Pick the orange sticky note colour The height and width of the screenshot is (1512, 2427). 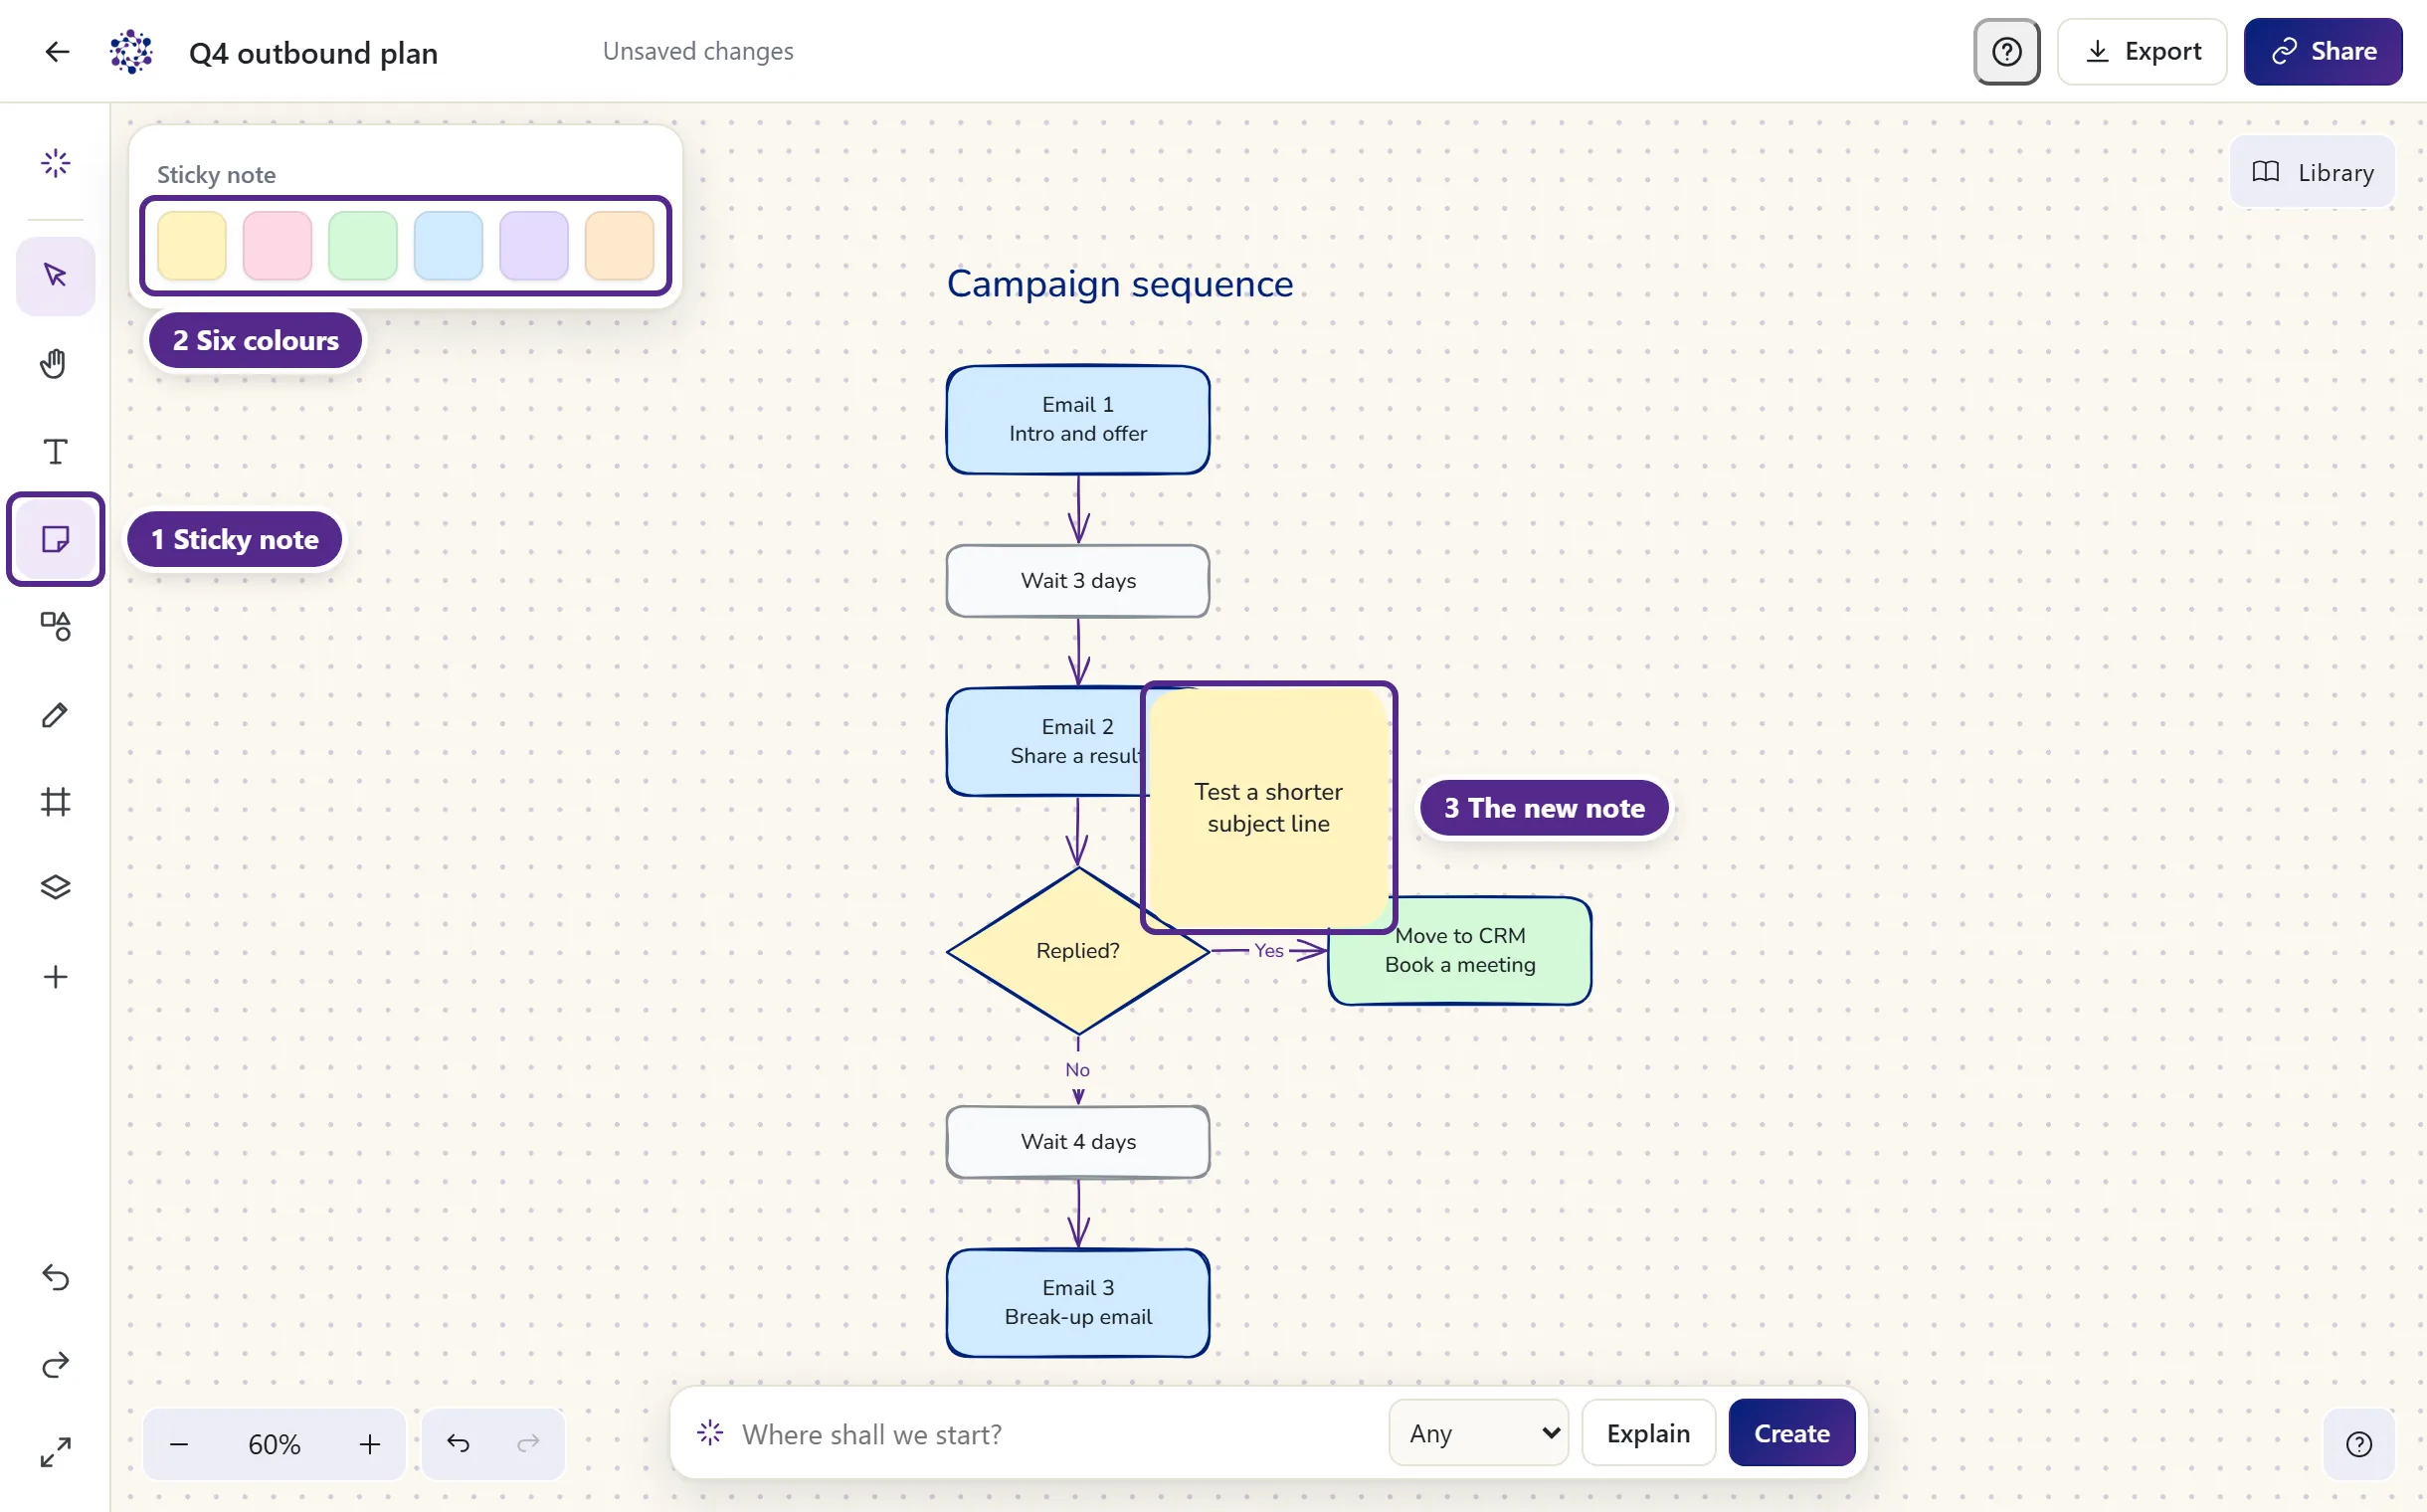(619, 245)
